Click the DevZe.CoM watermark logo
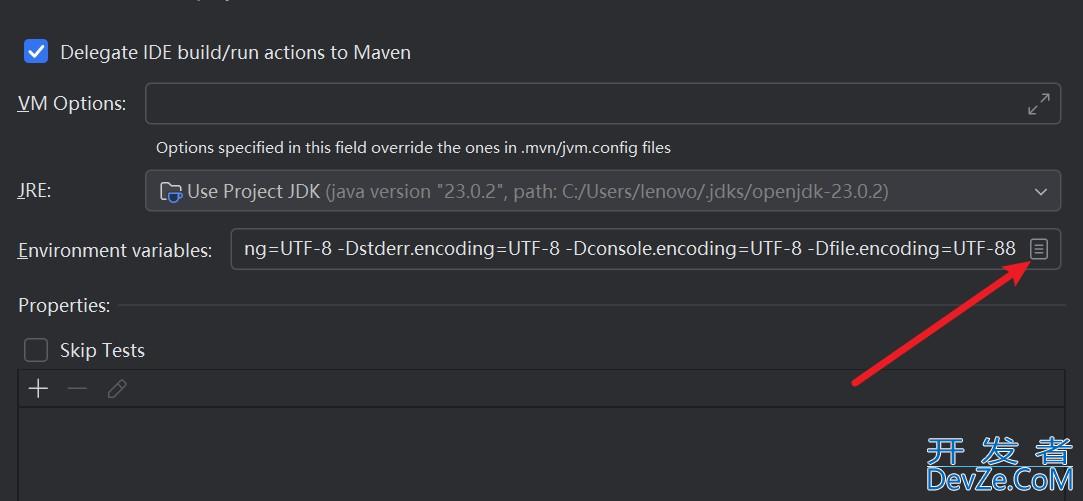Screen dimensions: 1083x501 [998, 466]
